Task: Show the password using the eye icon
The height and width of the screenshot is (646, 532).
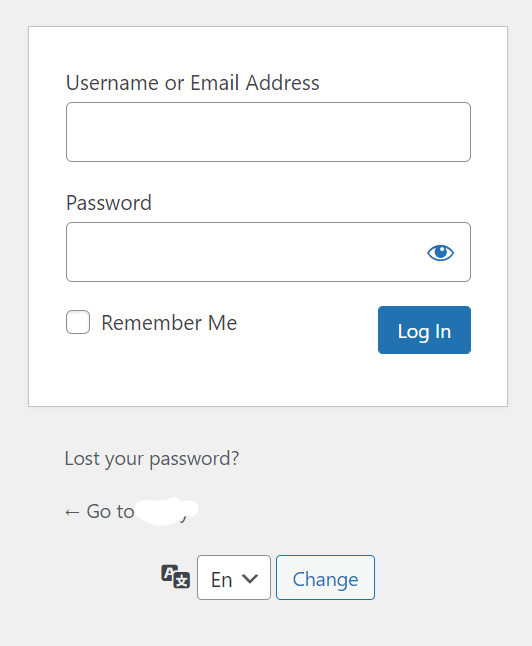Action: [440, 253]
